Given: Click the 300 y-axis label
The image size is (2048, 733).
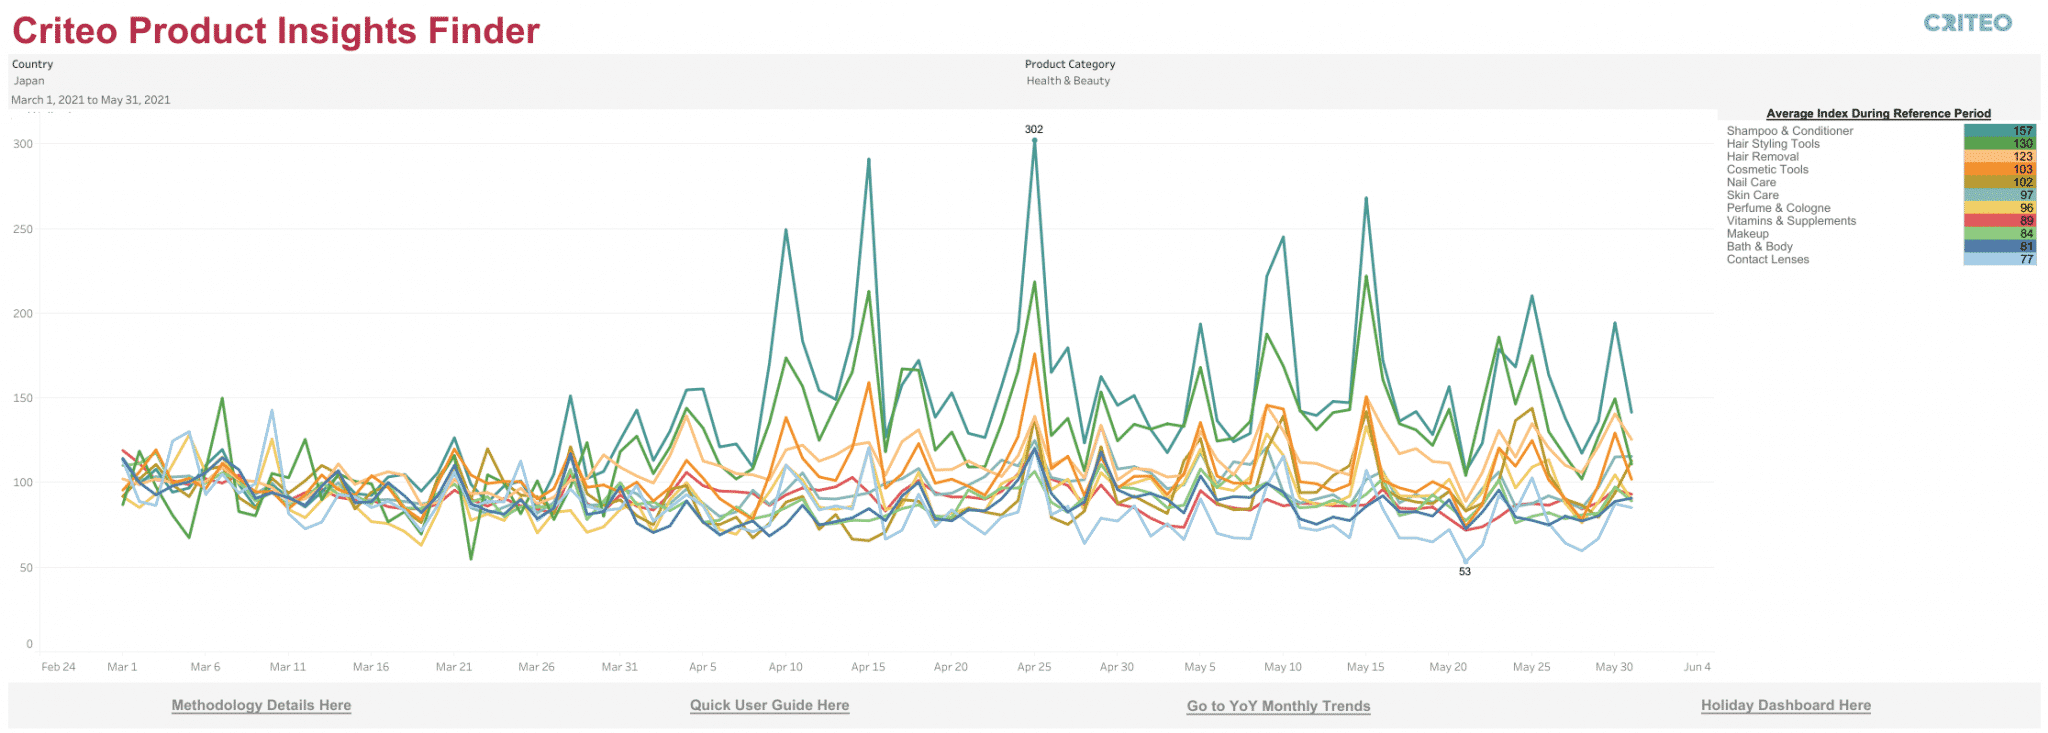Looking at the screenshot, I should (23, 144).
